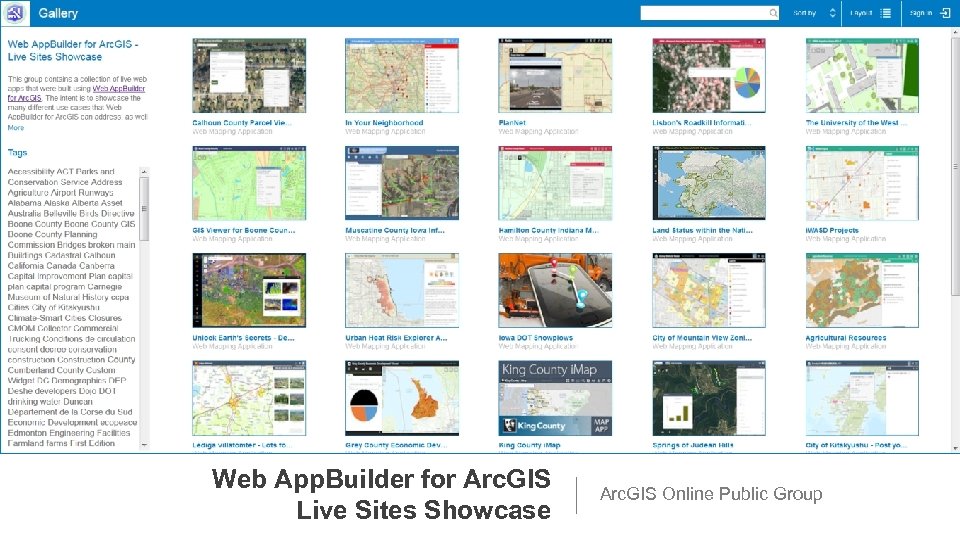Click the search magnifier icon
The height and width of the screenshot is (540, 960).
pos(773,13)
